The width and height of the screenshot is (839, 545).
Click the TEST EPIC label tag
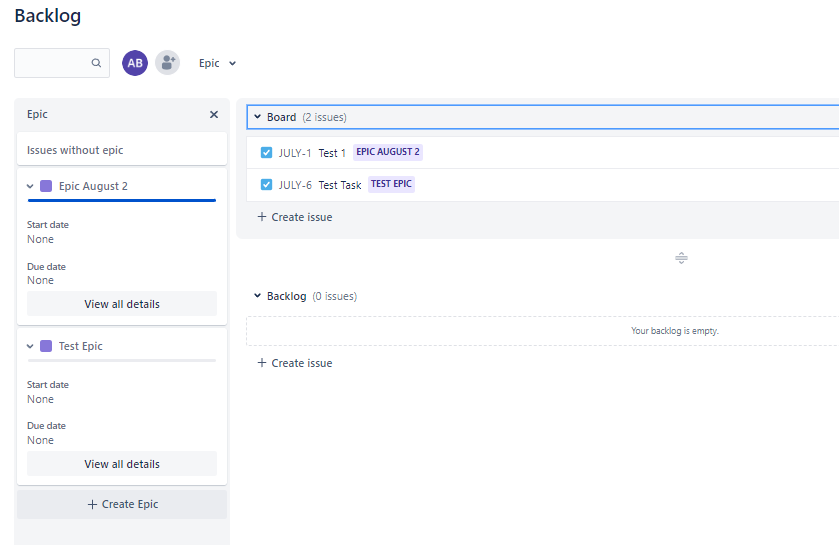coord(391,184)
